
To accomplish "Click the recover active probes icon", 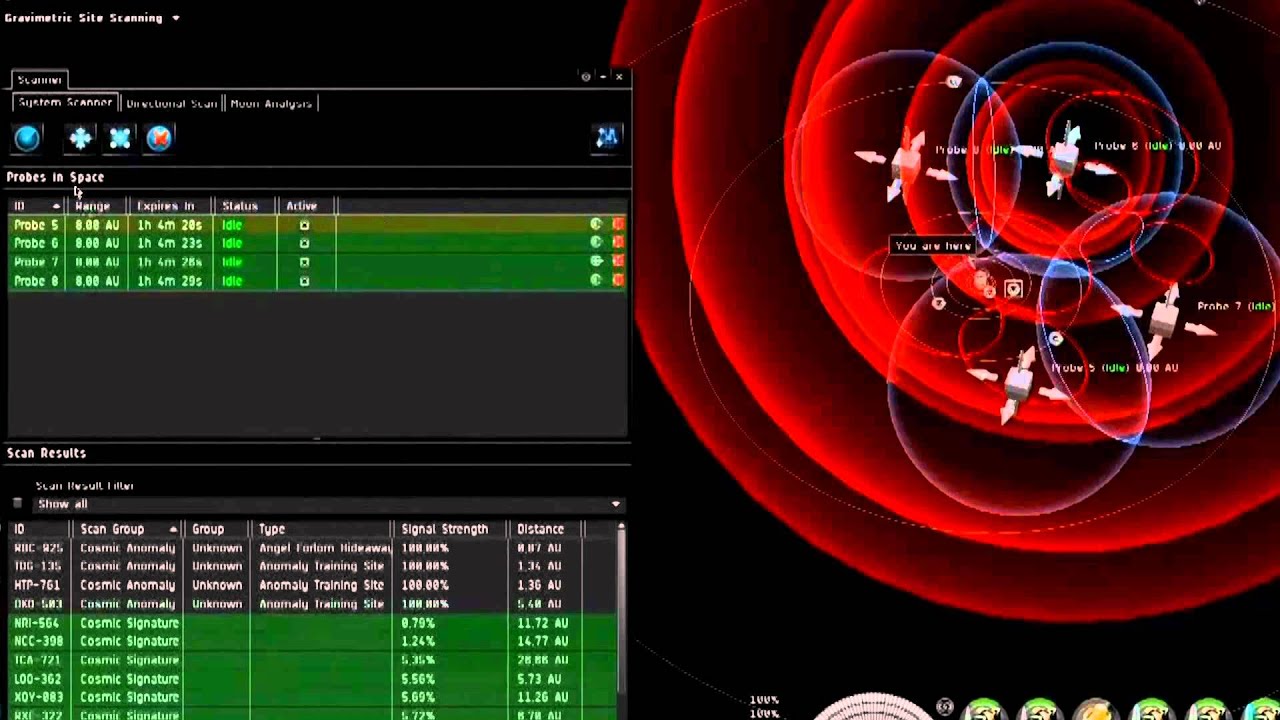I will click(80, 138).
